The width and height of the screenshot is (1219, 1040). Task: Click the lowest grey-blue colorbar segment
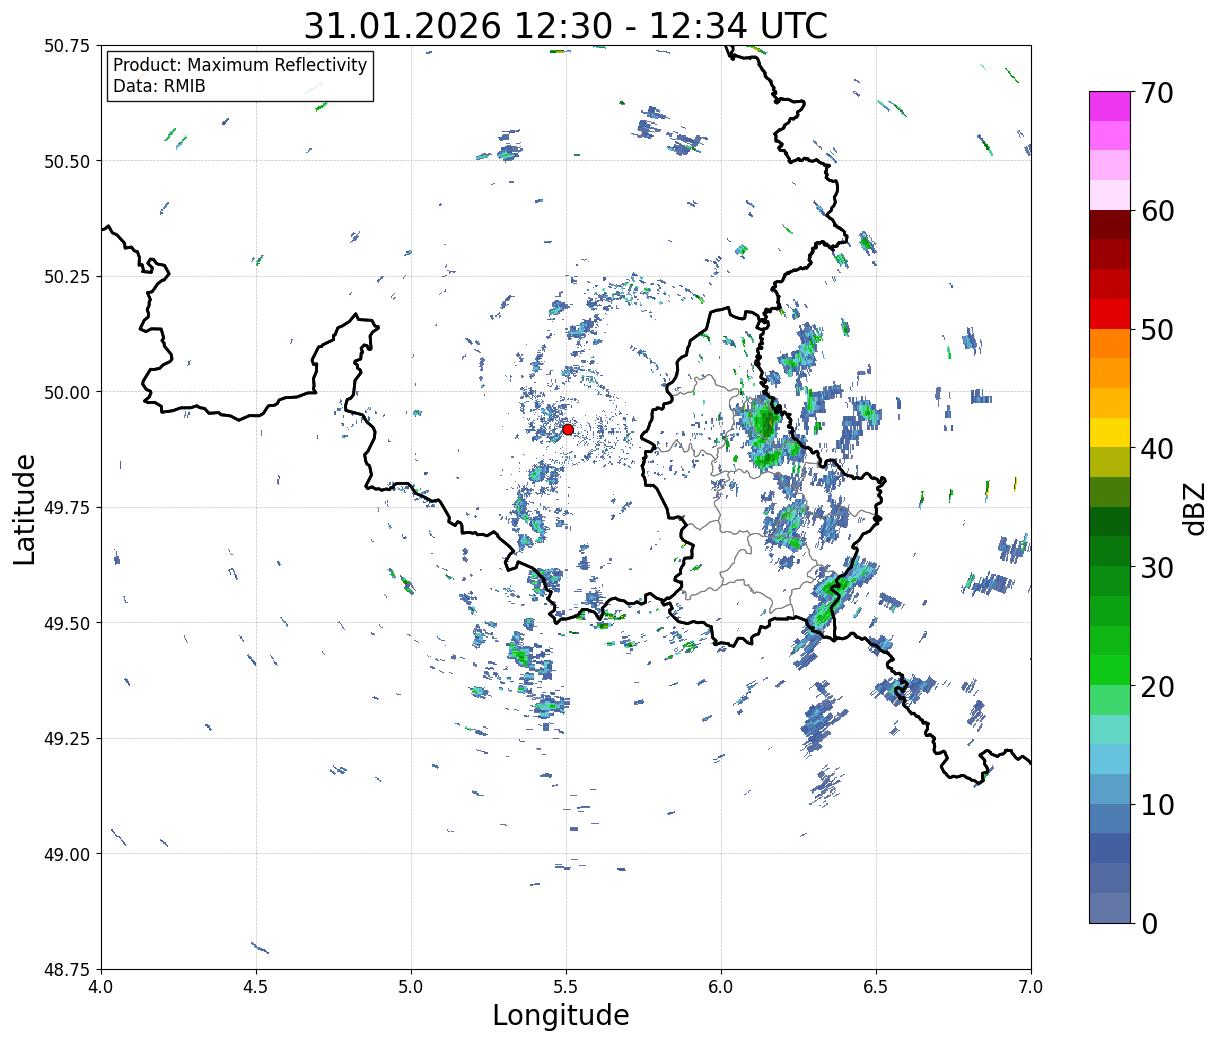pos(1110,908)
